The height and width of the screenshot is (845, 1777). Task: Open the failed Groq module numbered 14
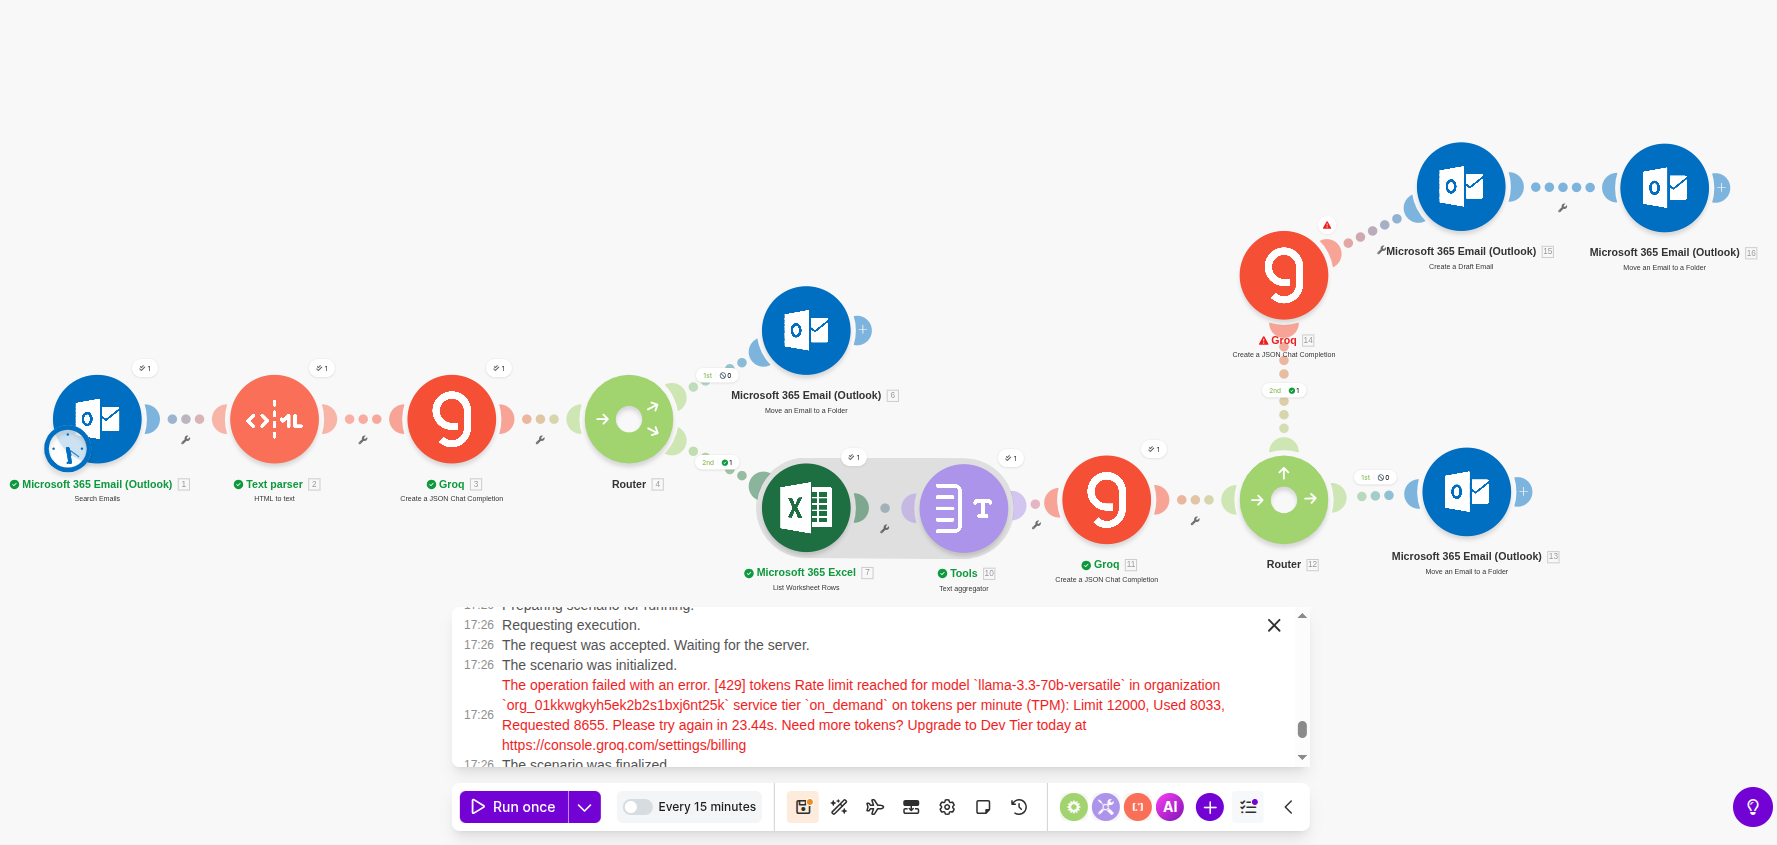1284,276
